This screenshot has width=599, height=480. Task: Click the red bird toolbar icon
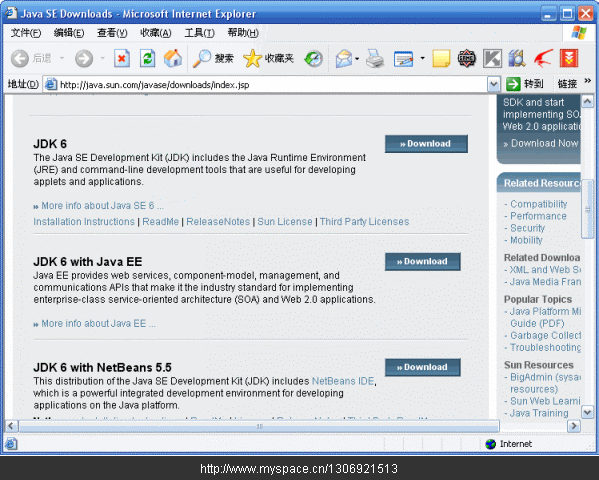543,58
